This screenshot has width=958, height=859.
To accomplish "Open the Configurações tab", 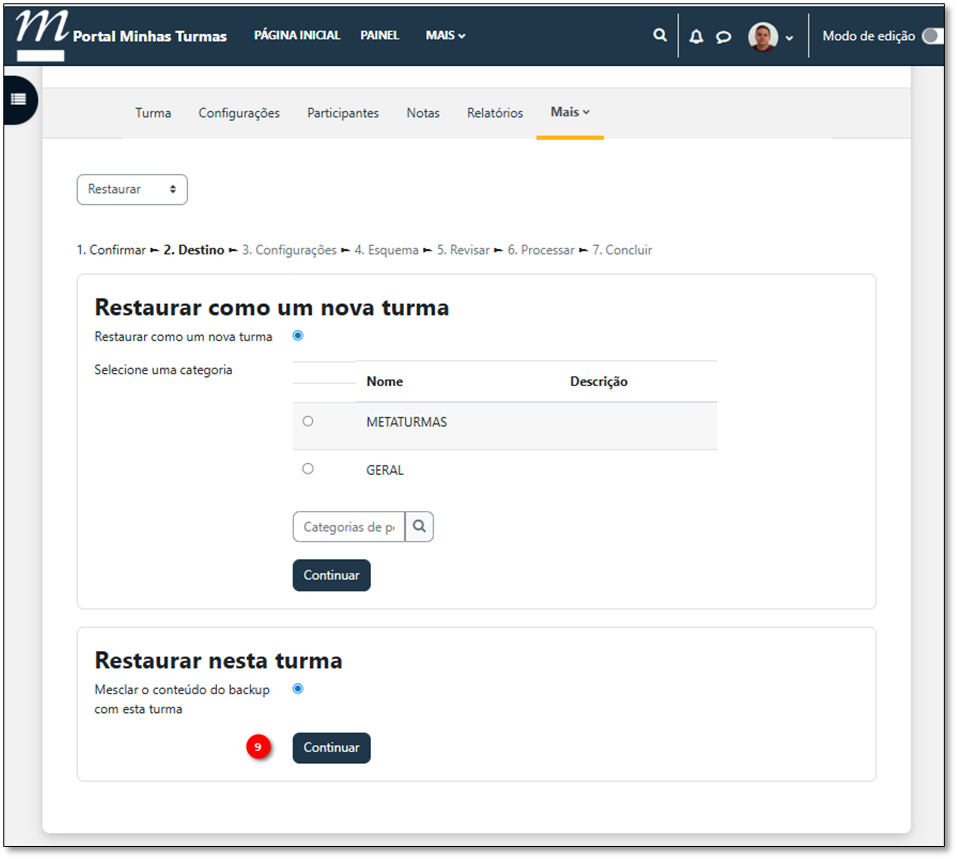I will pos(239,113).
